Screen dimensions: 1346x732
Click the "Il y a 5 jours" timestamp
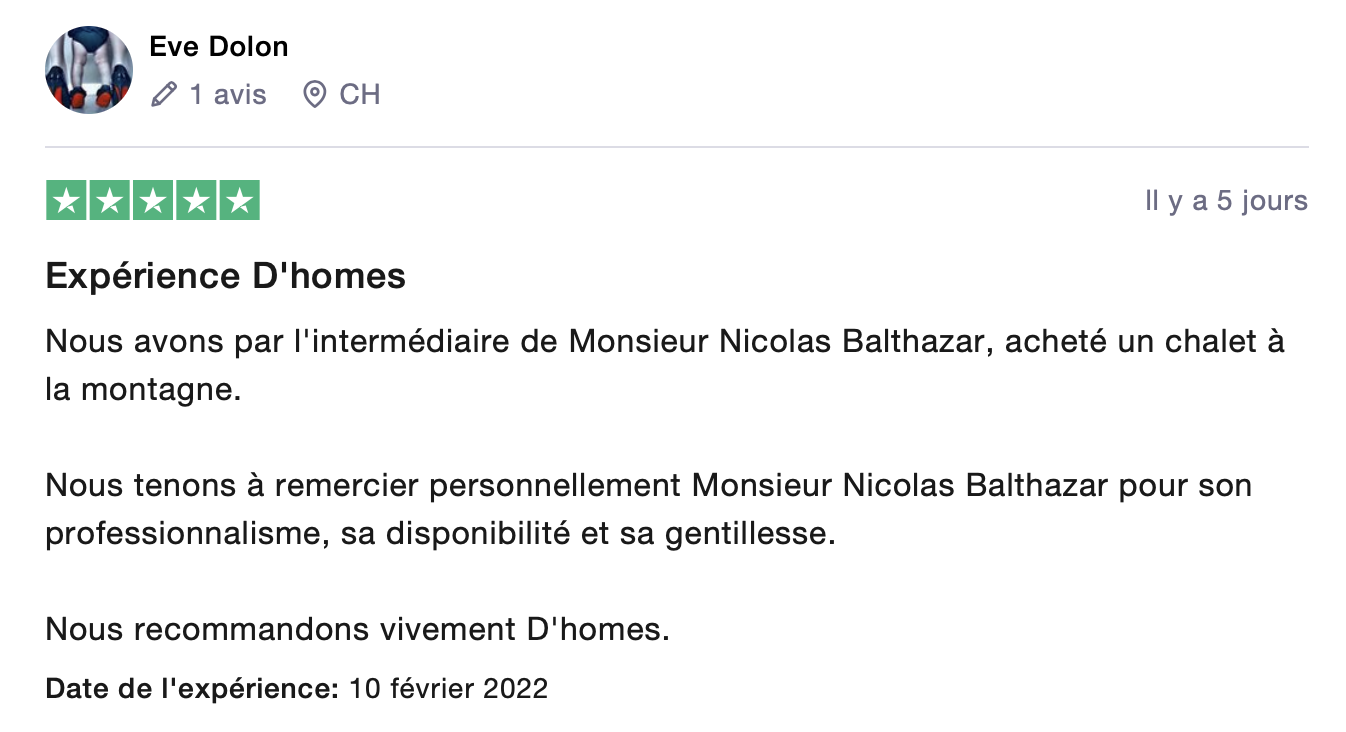(x=1226, y=201)
